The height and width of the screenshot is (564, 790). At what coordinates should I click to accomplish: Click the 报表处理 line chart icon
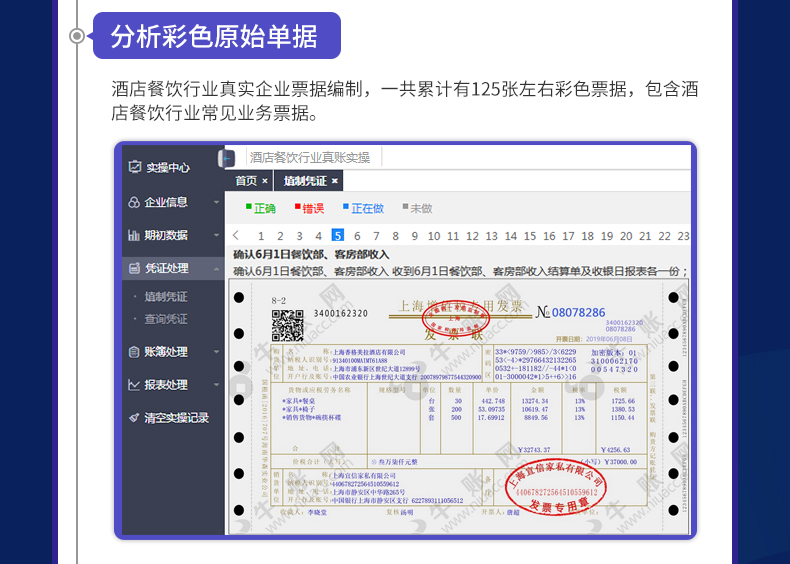[x=134, y=385]
